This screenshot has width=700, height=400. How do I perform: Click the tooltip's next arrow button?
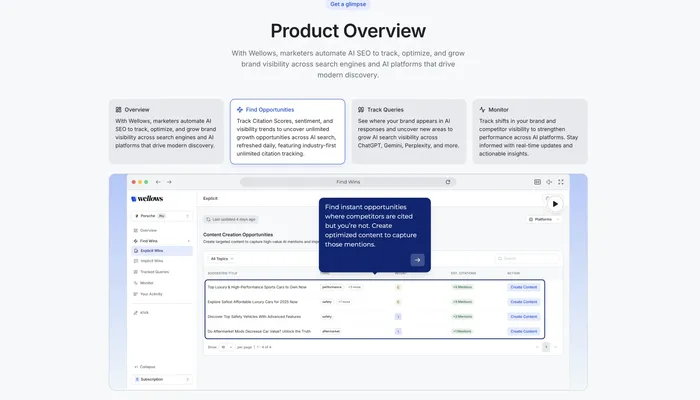(417, 260)
